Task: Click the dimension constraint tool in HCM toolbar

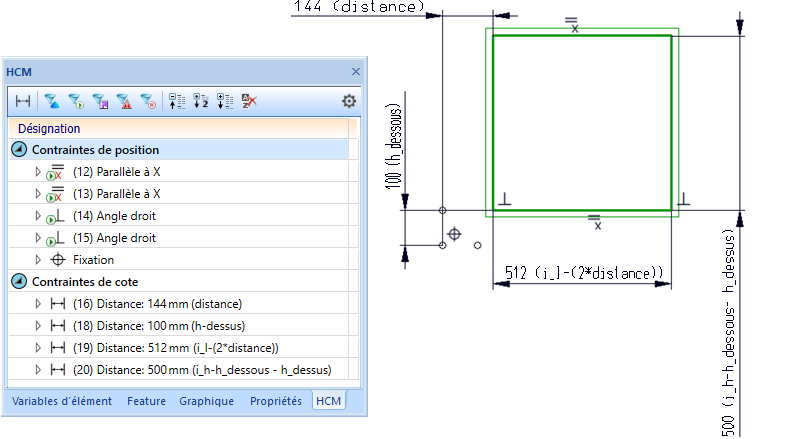Action: coord(22,100)
